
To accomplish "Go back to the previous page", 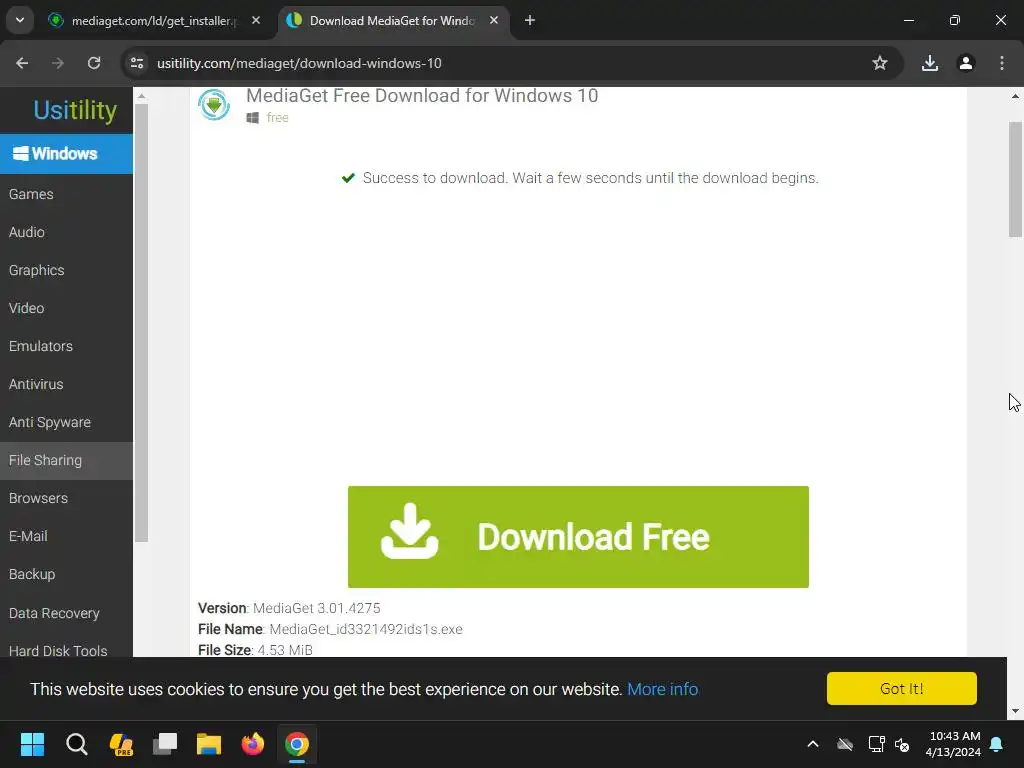I will (22, 63).
